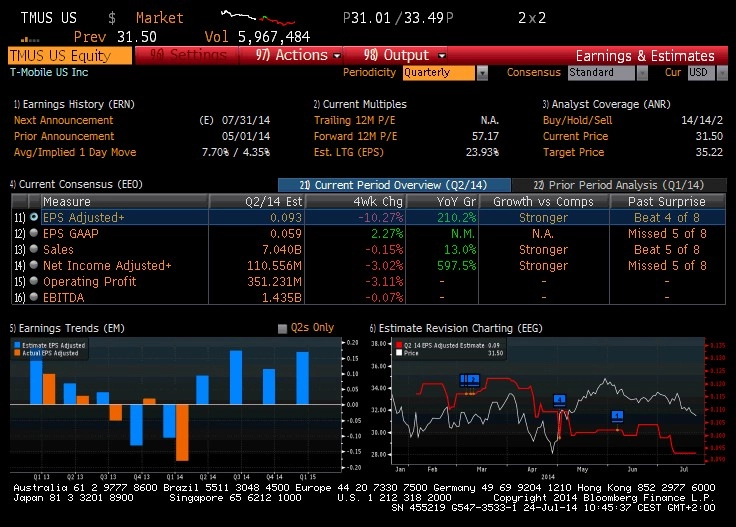Click the Next Announcement label
The image size is (736, 527).
63,120
